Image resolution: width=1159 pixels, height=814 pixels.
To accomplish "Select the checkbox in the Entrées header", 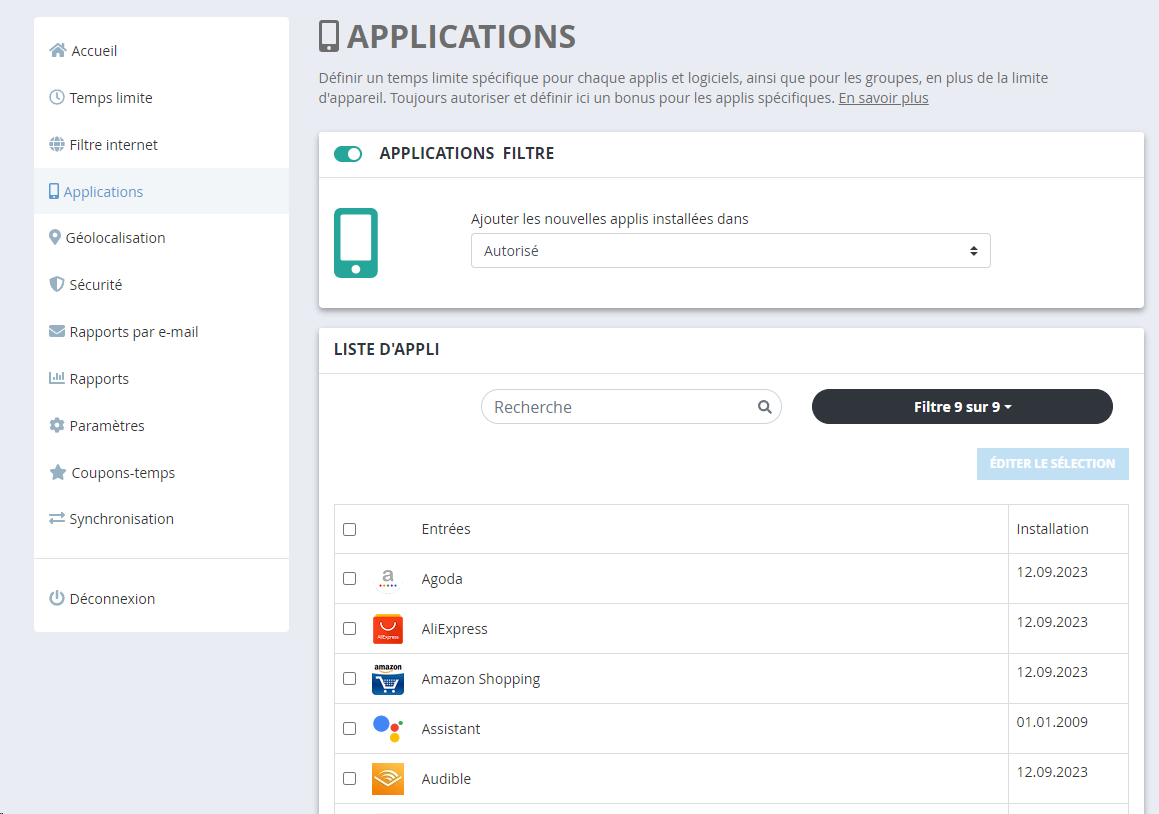I will coord(349,529).
